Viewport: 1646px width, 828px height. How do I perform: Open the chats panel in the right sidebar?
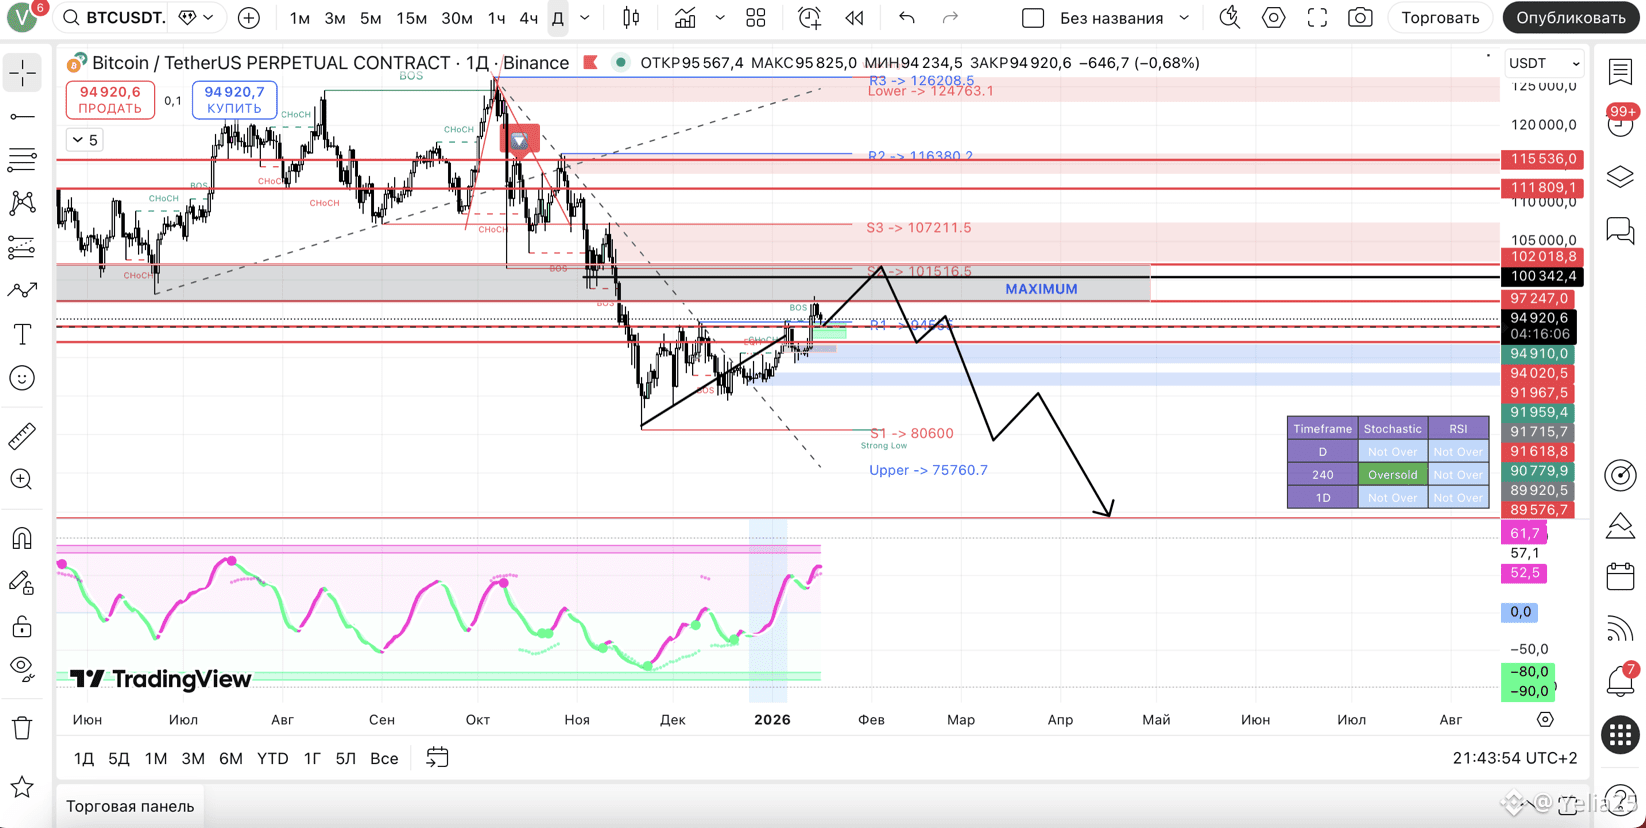[x=1620, y=231]
